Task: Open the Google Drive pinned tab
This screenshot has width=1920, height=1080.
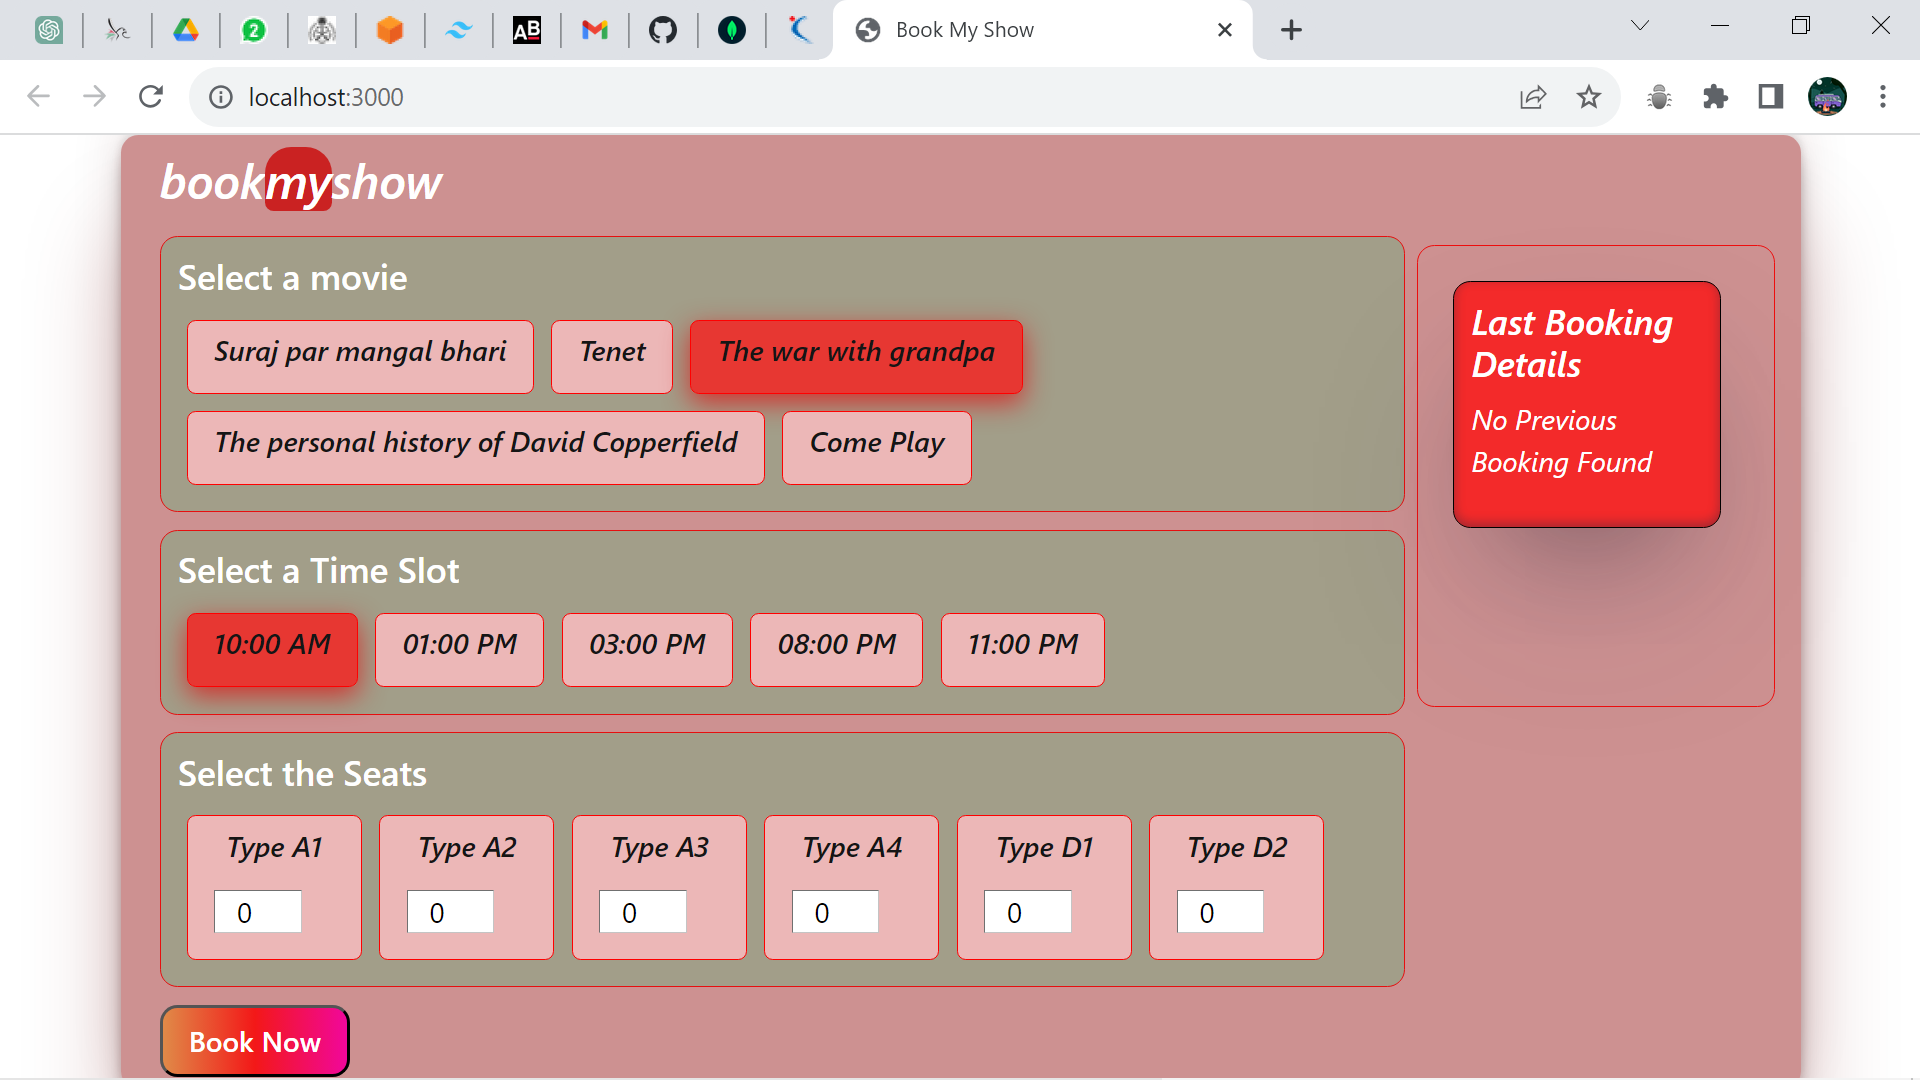Action: coord(186,30)
